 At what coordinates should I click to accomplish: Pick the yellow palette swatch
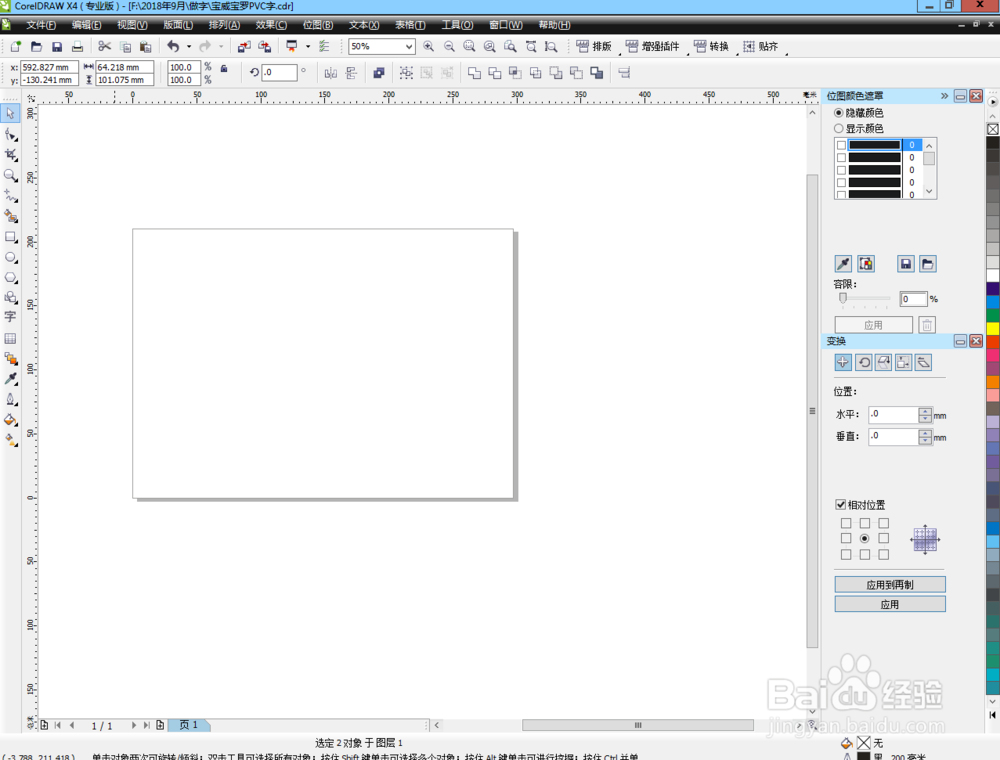(x=993, y=328)
